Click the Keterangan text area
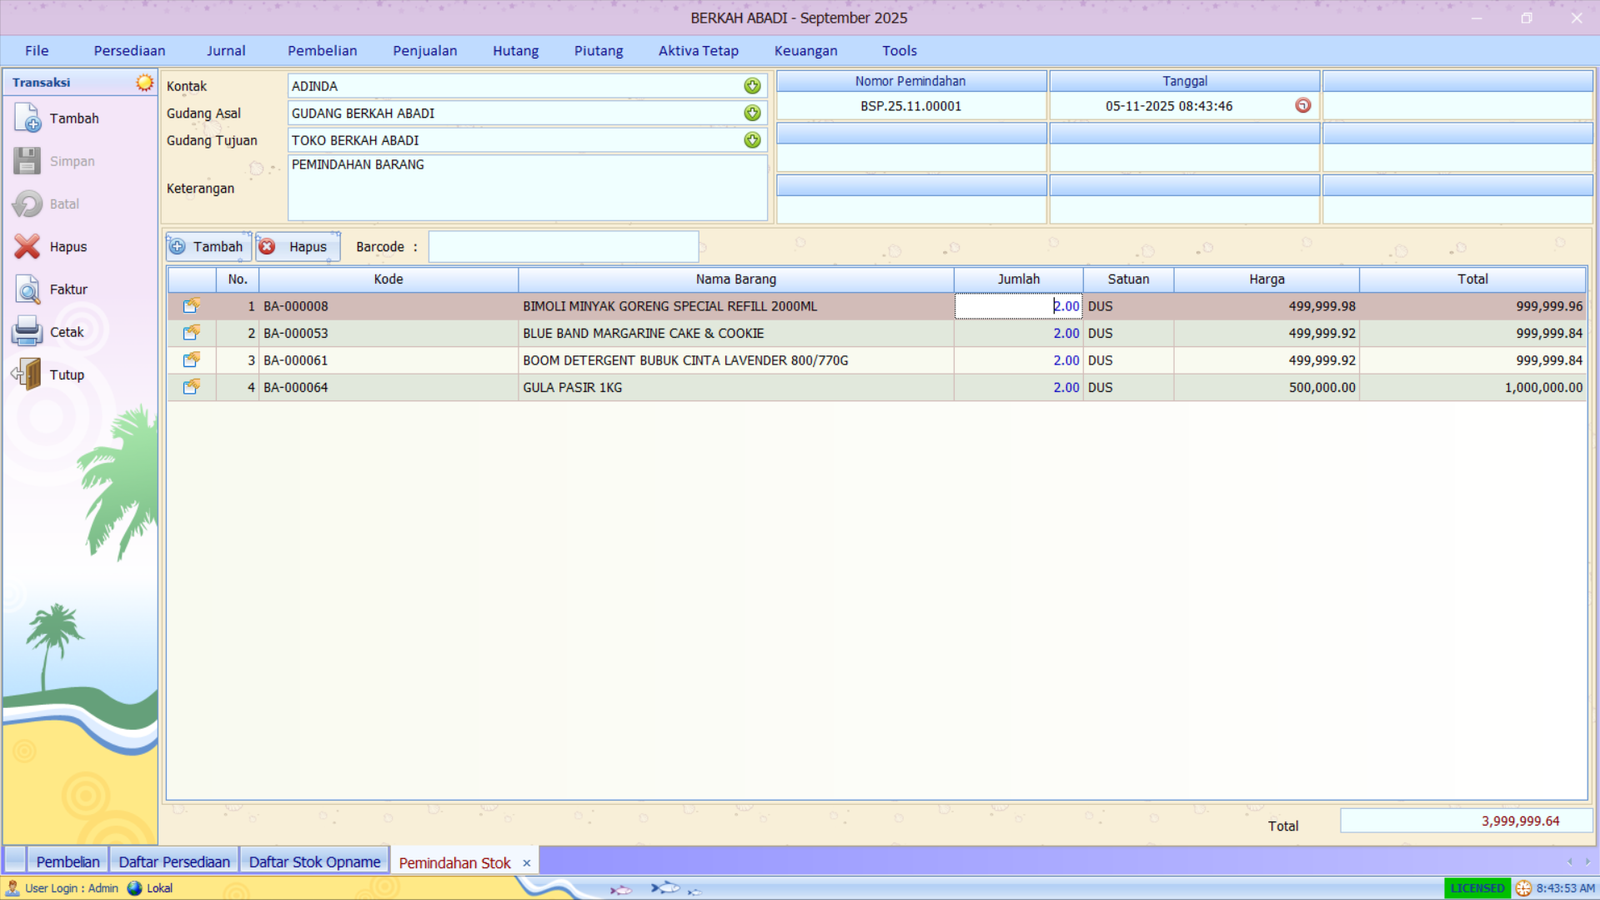Image resolution: width=1600 pixels, height=900 pixels. click(x=527, y=188)
